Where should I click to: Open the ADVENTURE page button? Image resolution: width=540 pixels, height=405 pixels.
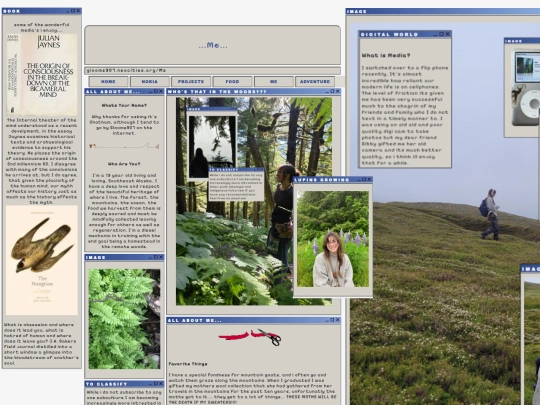coord(315,82)
